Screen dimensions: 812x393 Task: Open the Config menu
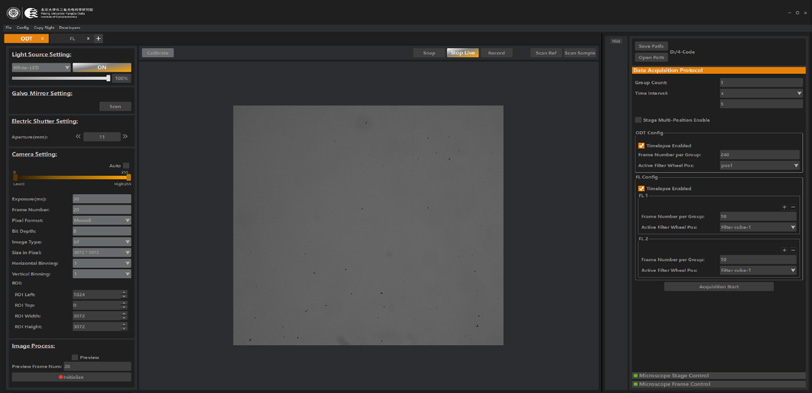tap(22, 27)
